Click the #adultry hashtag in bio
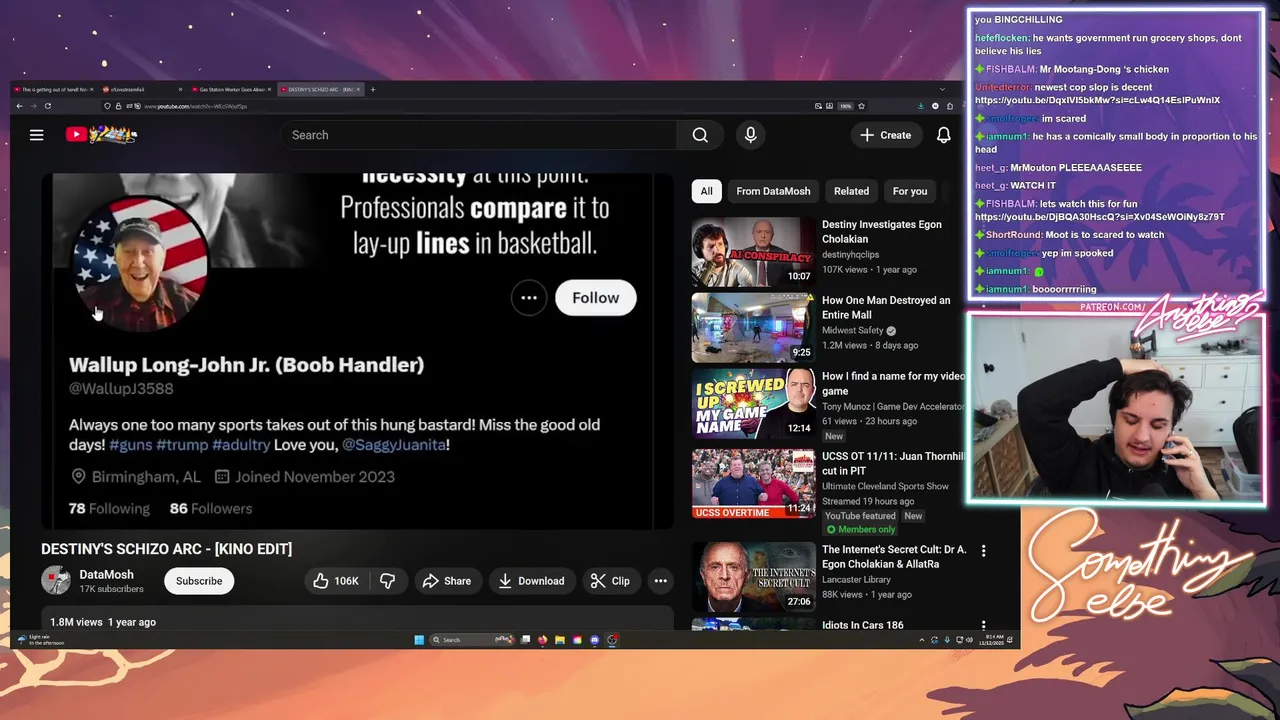 pos(241,445)
